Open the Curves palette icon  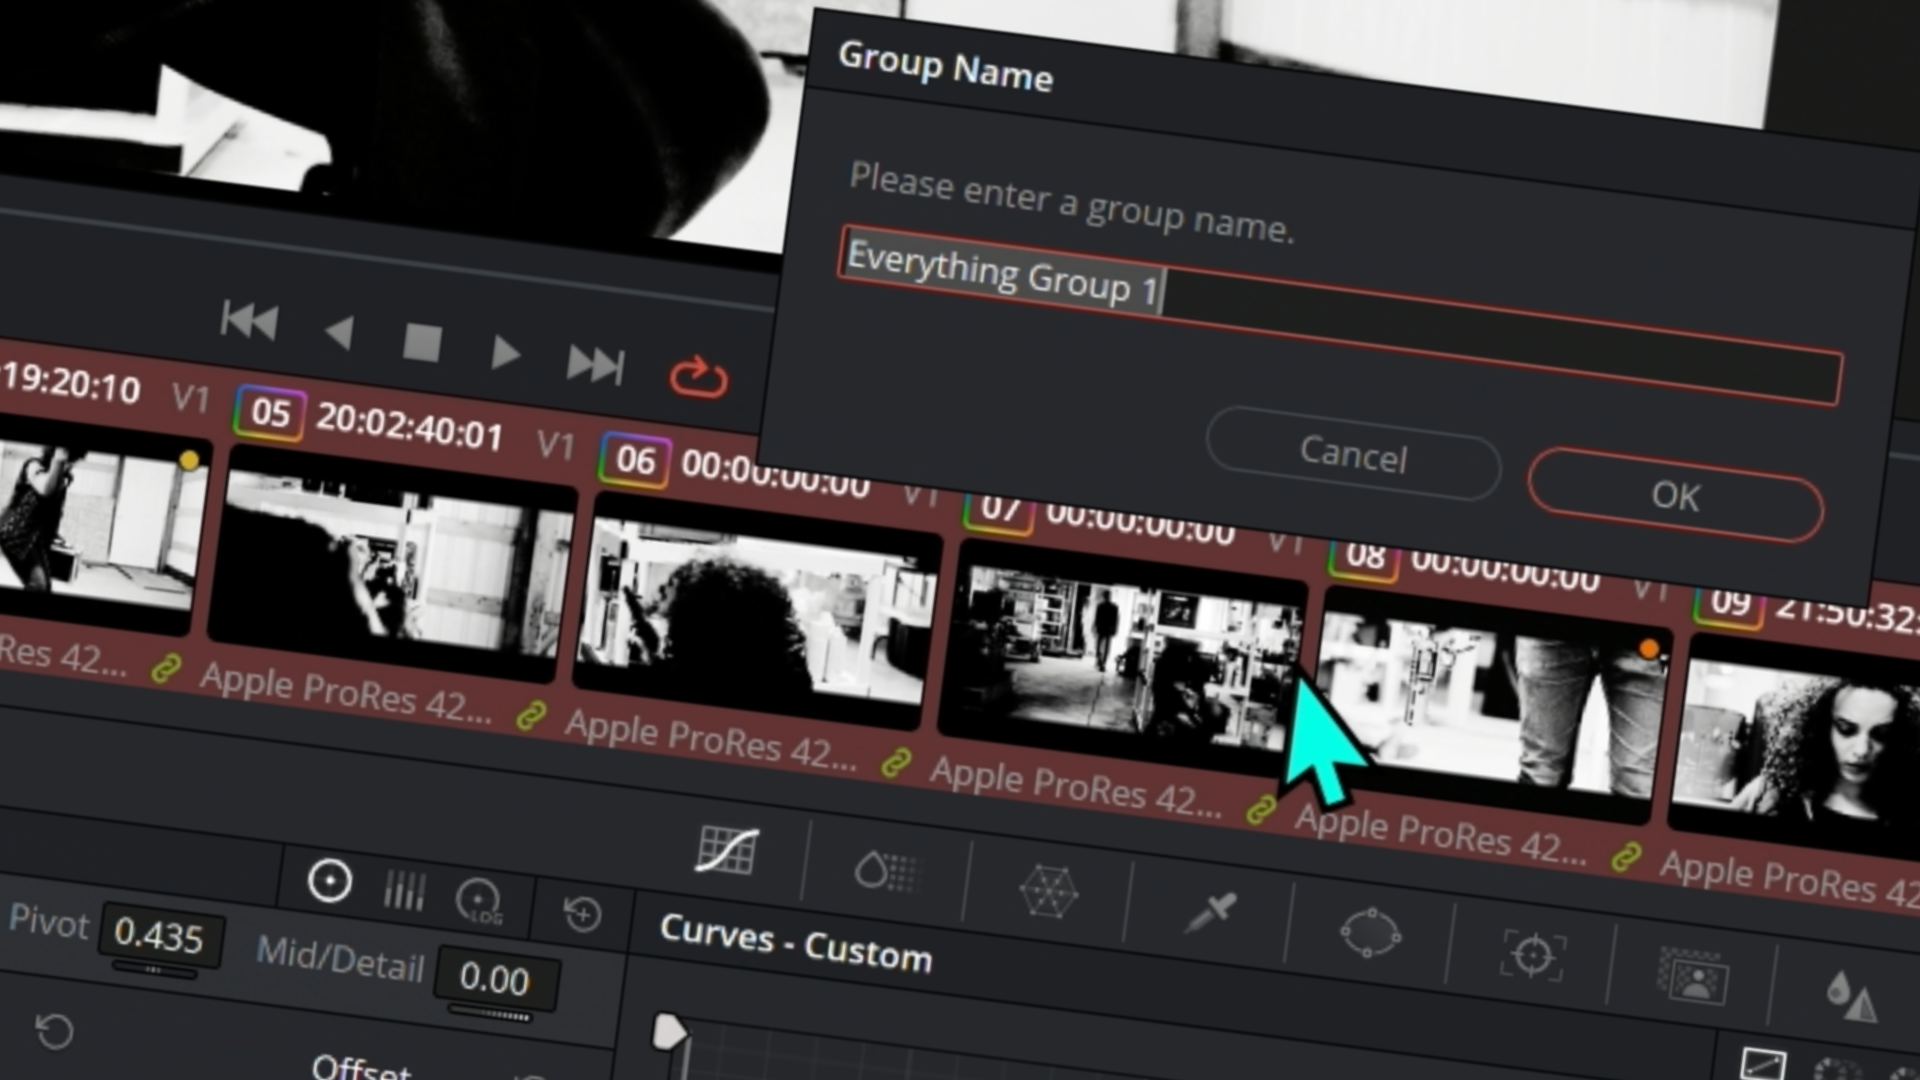click(727, 851)
